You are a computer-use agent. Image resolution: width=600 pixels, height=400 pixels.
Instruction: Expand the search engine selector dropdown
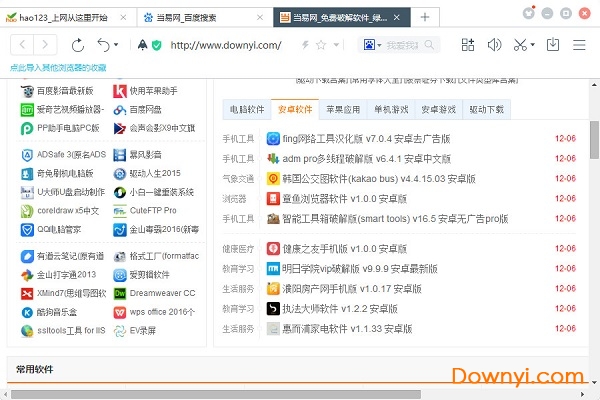tap(380, 45)
